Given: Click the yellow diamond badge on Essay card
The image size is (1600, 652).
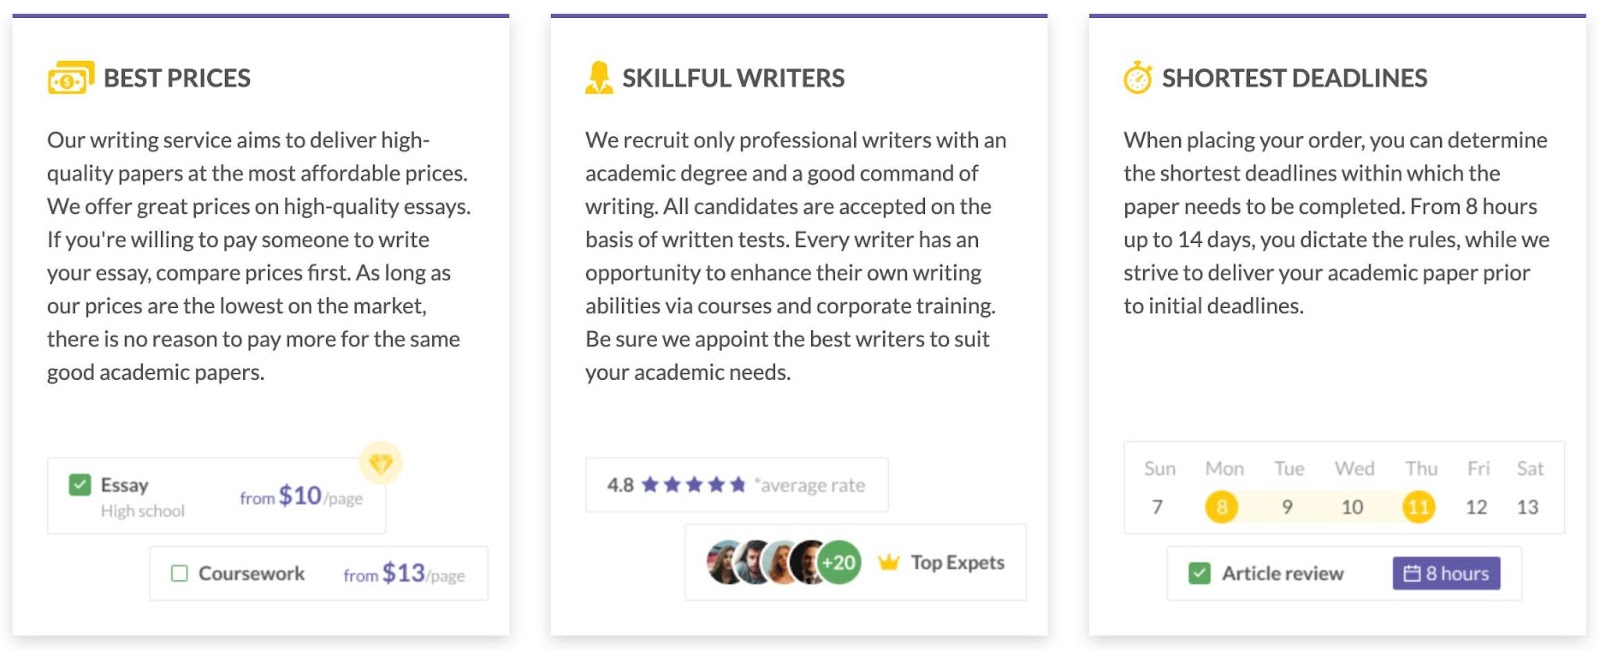Looking at the screenshot, I should (381, 463).
